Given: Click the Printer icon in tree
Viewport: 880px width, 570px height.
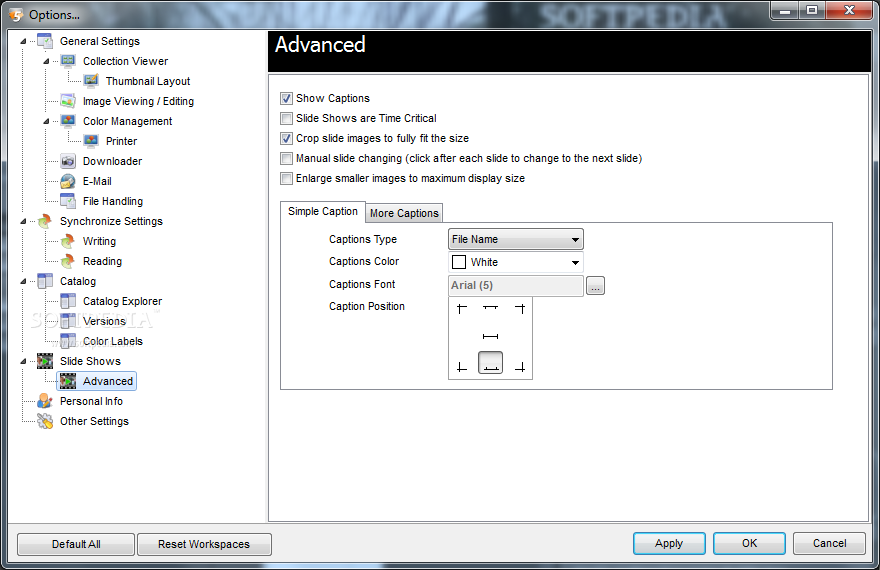Looking at the screenshot, I should coord(91,141).
